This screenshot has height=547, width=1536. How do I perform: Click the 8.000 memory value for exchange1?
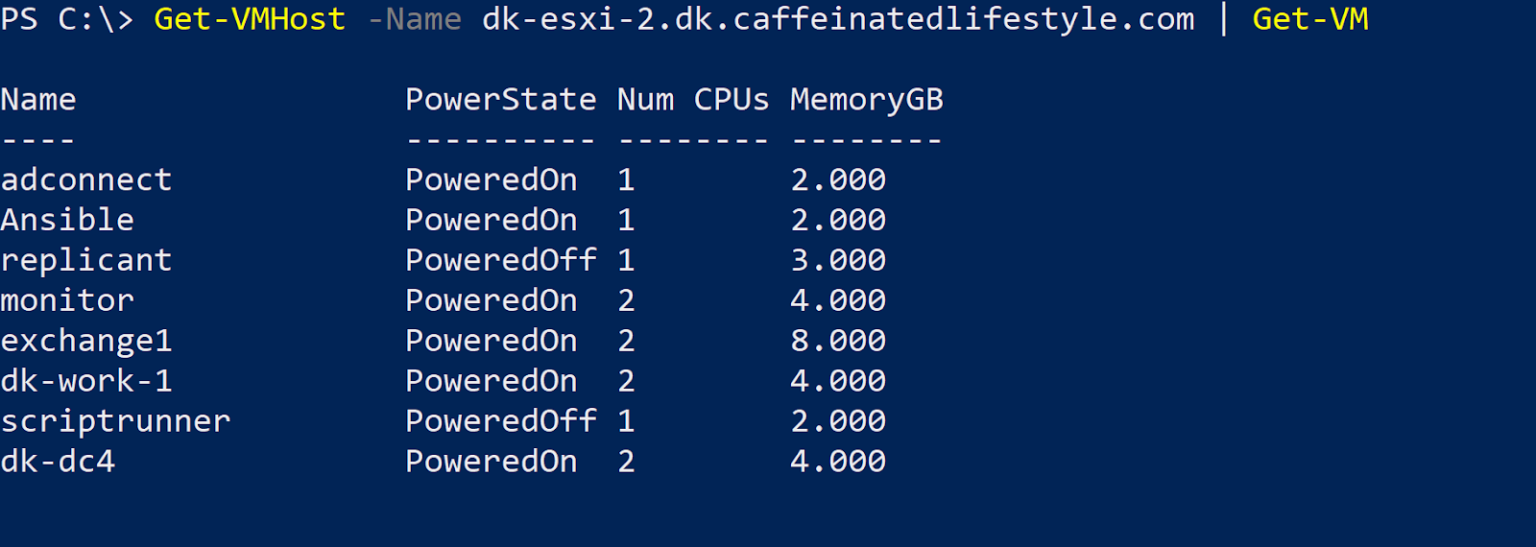838,341
